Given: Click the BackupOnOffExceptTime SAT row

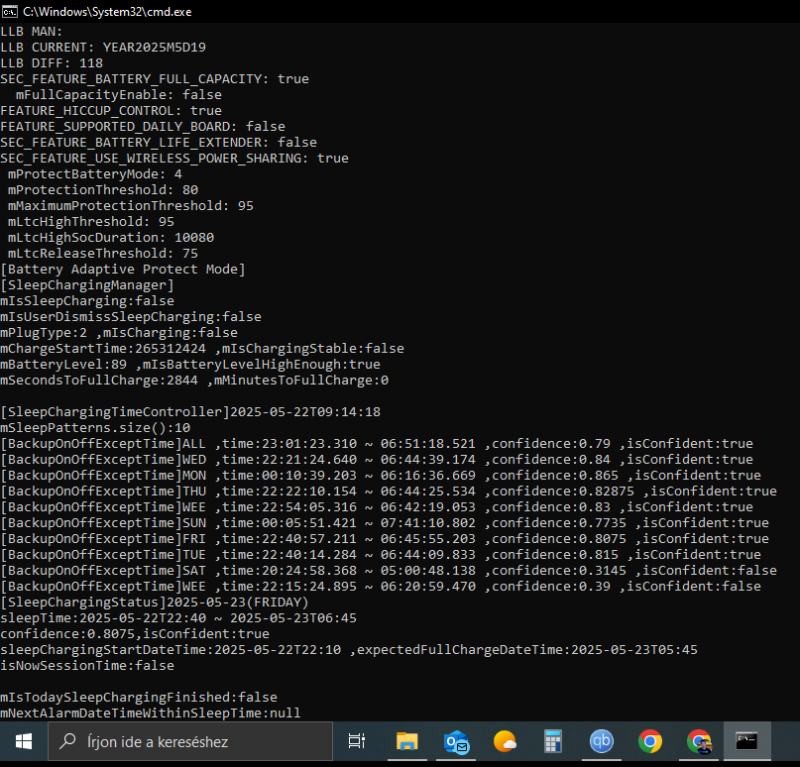Looking at the screenshot, I should pyautogui.click(x=388, y=570).
